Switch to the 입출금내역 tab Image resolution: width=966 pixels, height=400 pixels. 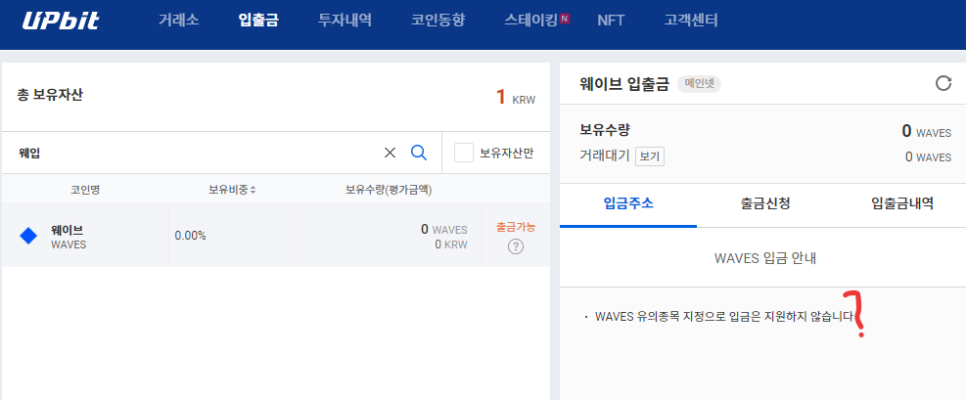(x=902, y=204)
